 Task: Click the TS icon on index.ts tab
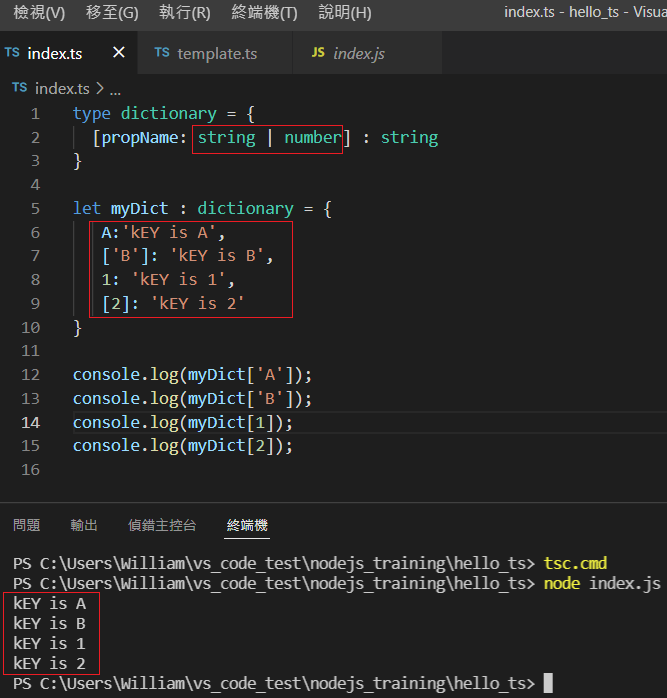[x=12, y=53]
